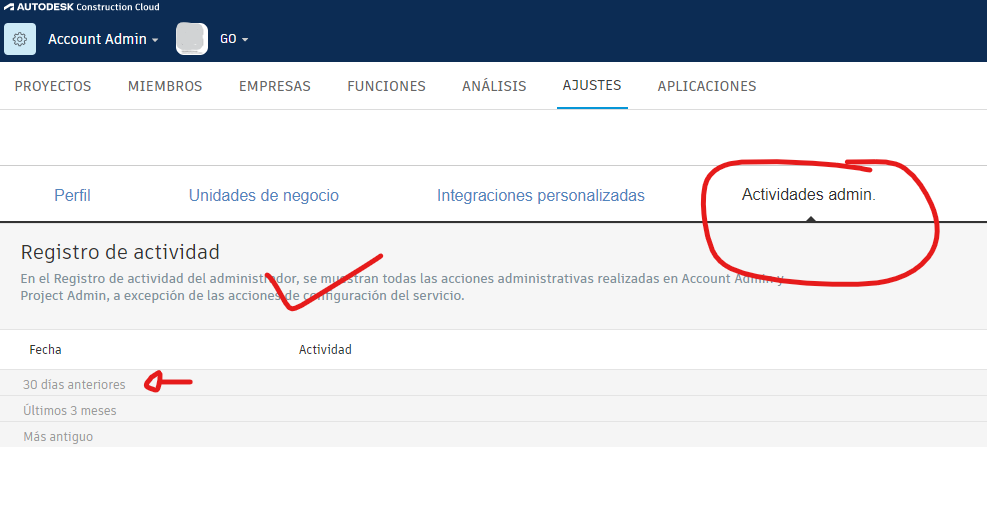Click the Registro de actividad heading
The width and height of the screenshot is (987, 527).
pos(120,252)
